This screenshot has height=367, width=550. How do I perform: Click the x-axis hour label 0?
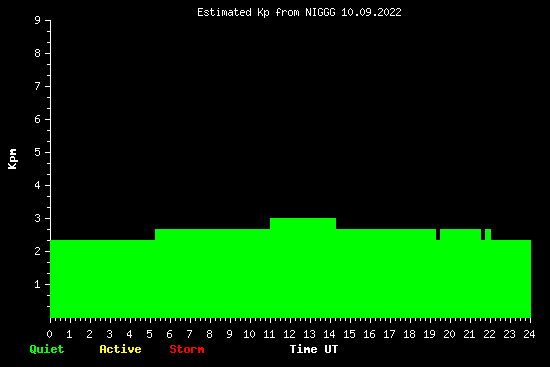49,334
